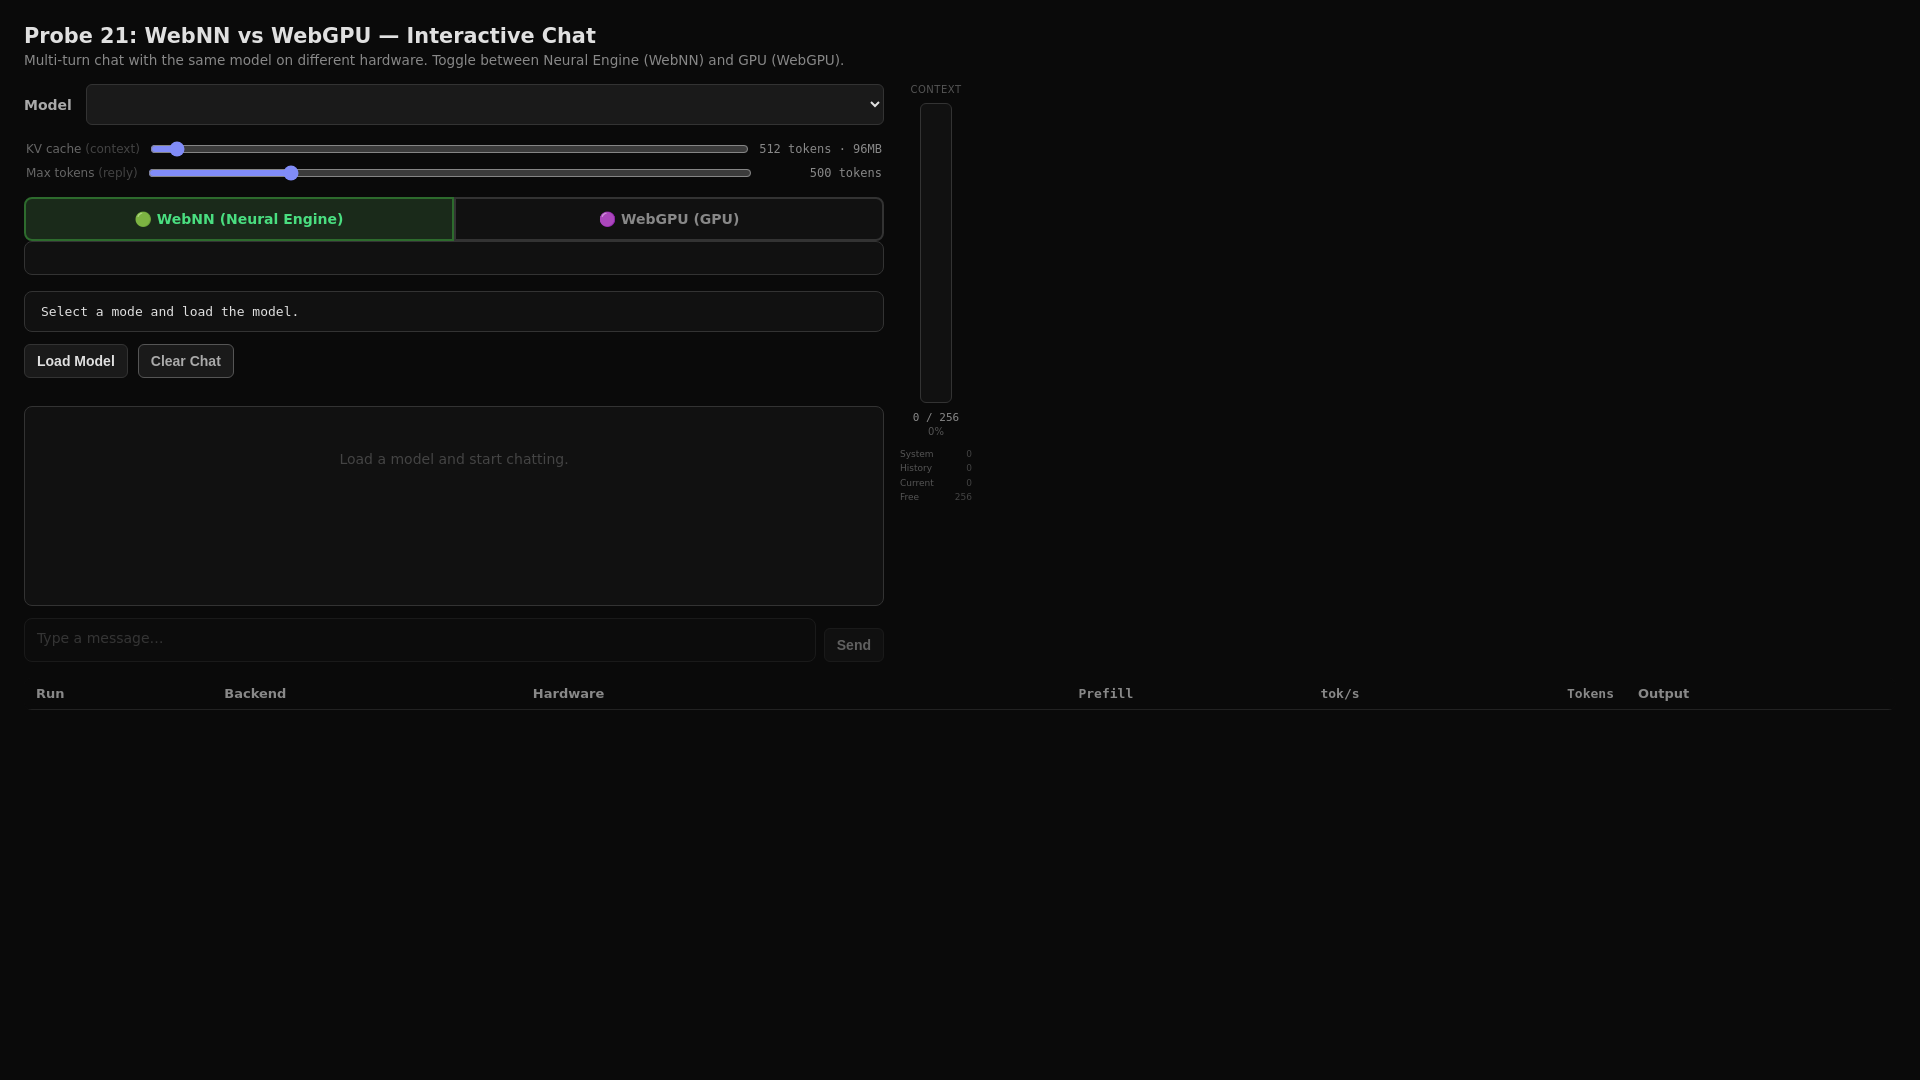Viewport: 1920px width, 1080px height.
Task: Click the Backend column header
Action: [x=255, y=694]
